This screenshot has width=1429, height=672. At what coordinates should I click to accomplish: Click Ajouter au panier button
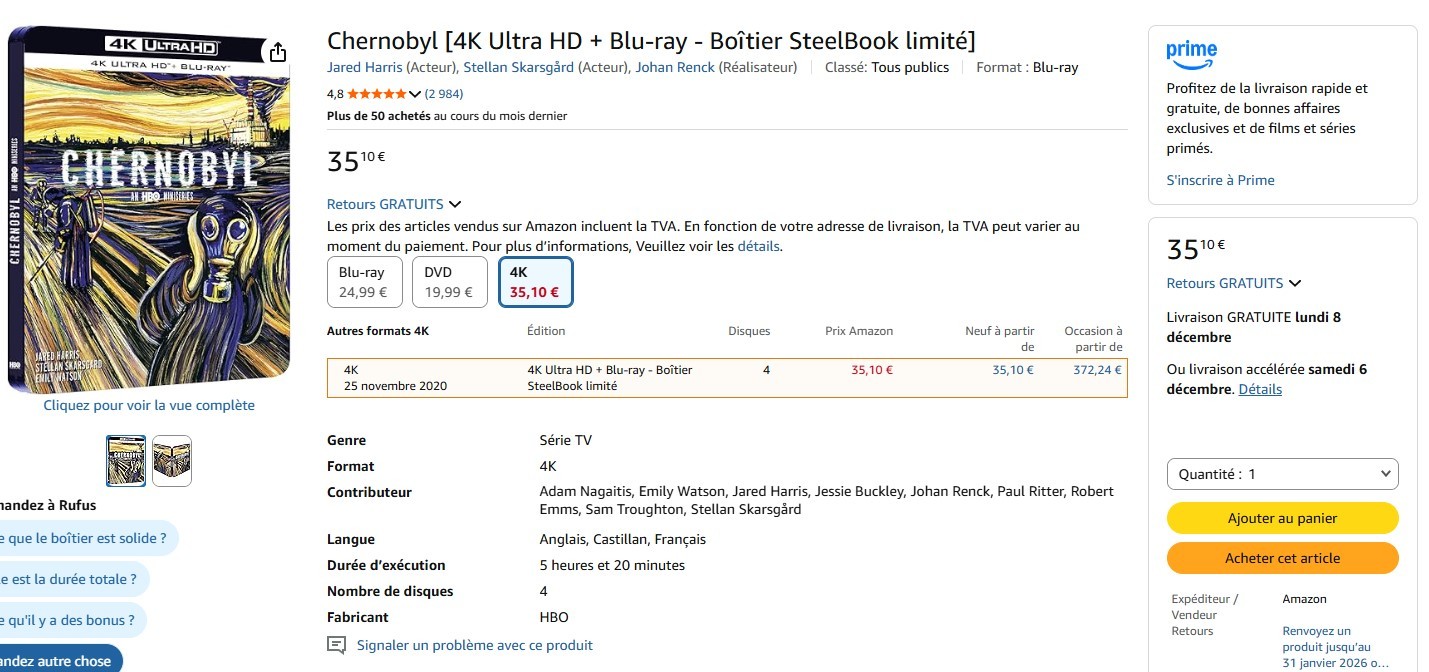(x=1282, y=518)
